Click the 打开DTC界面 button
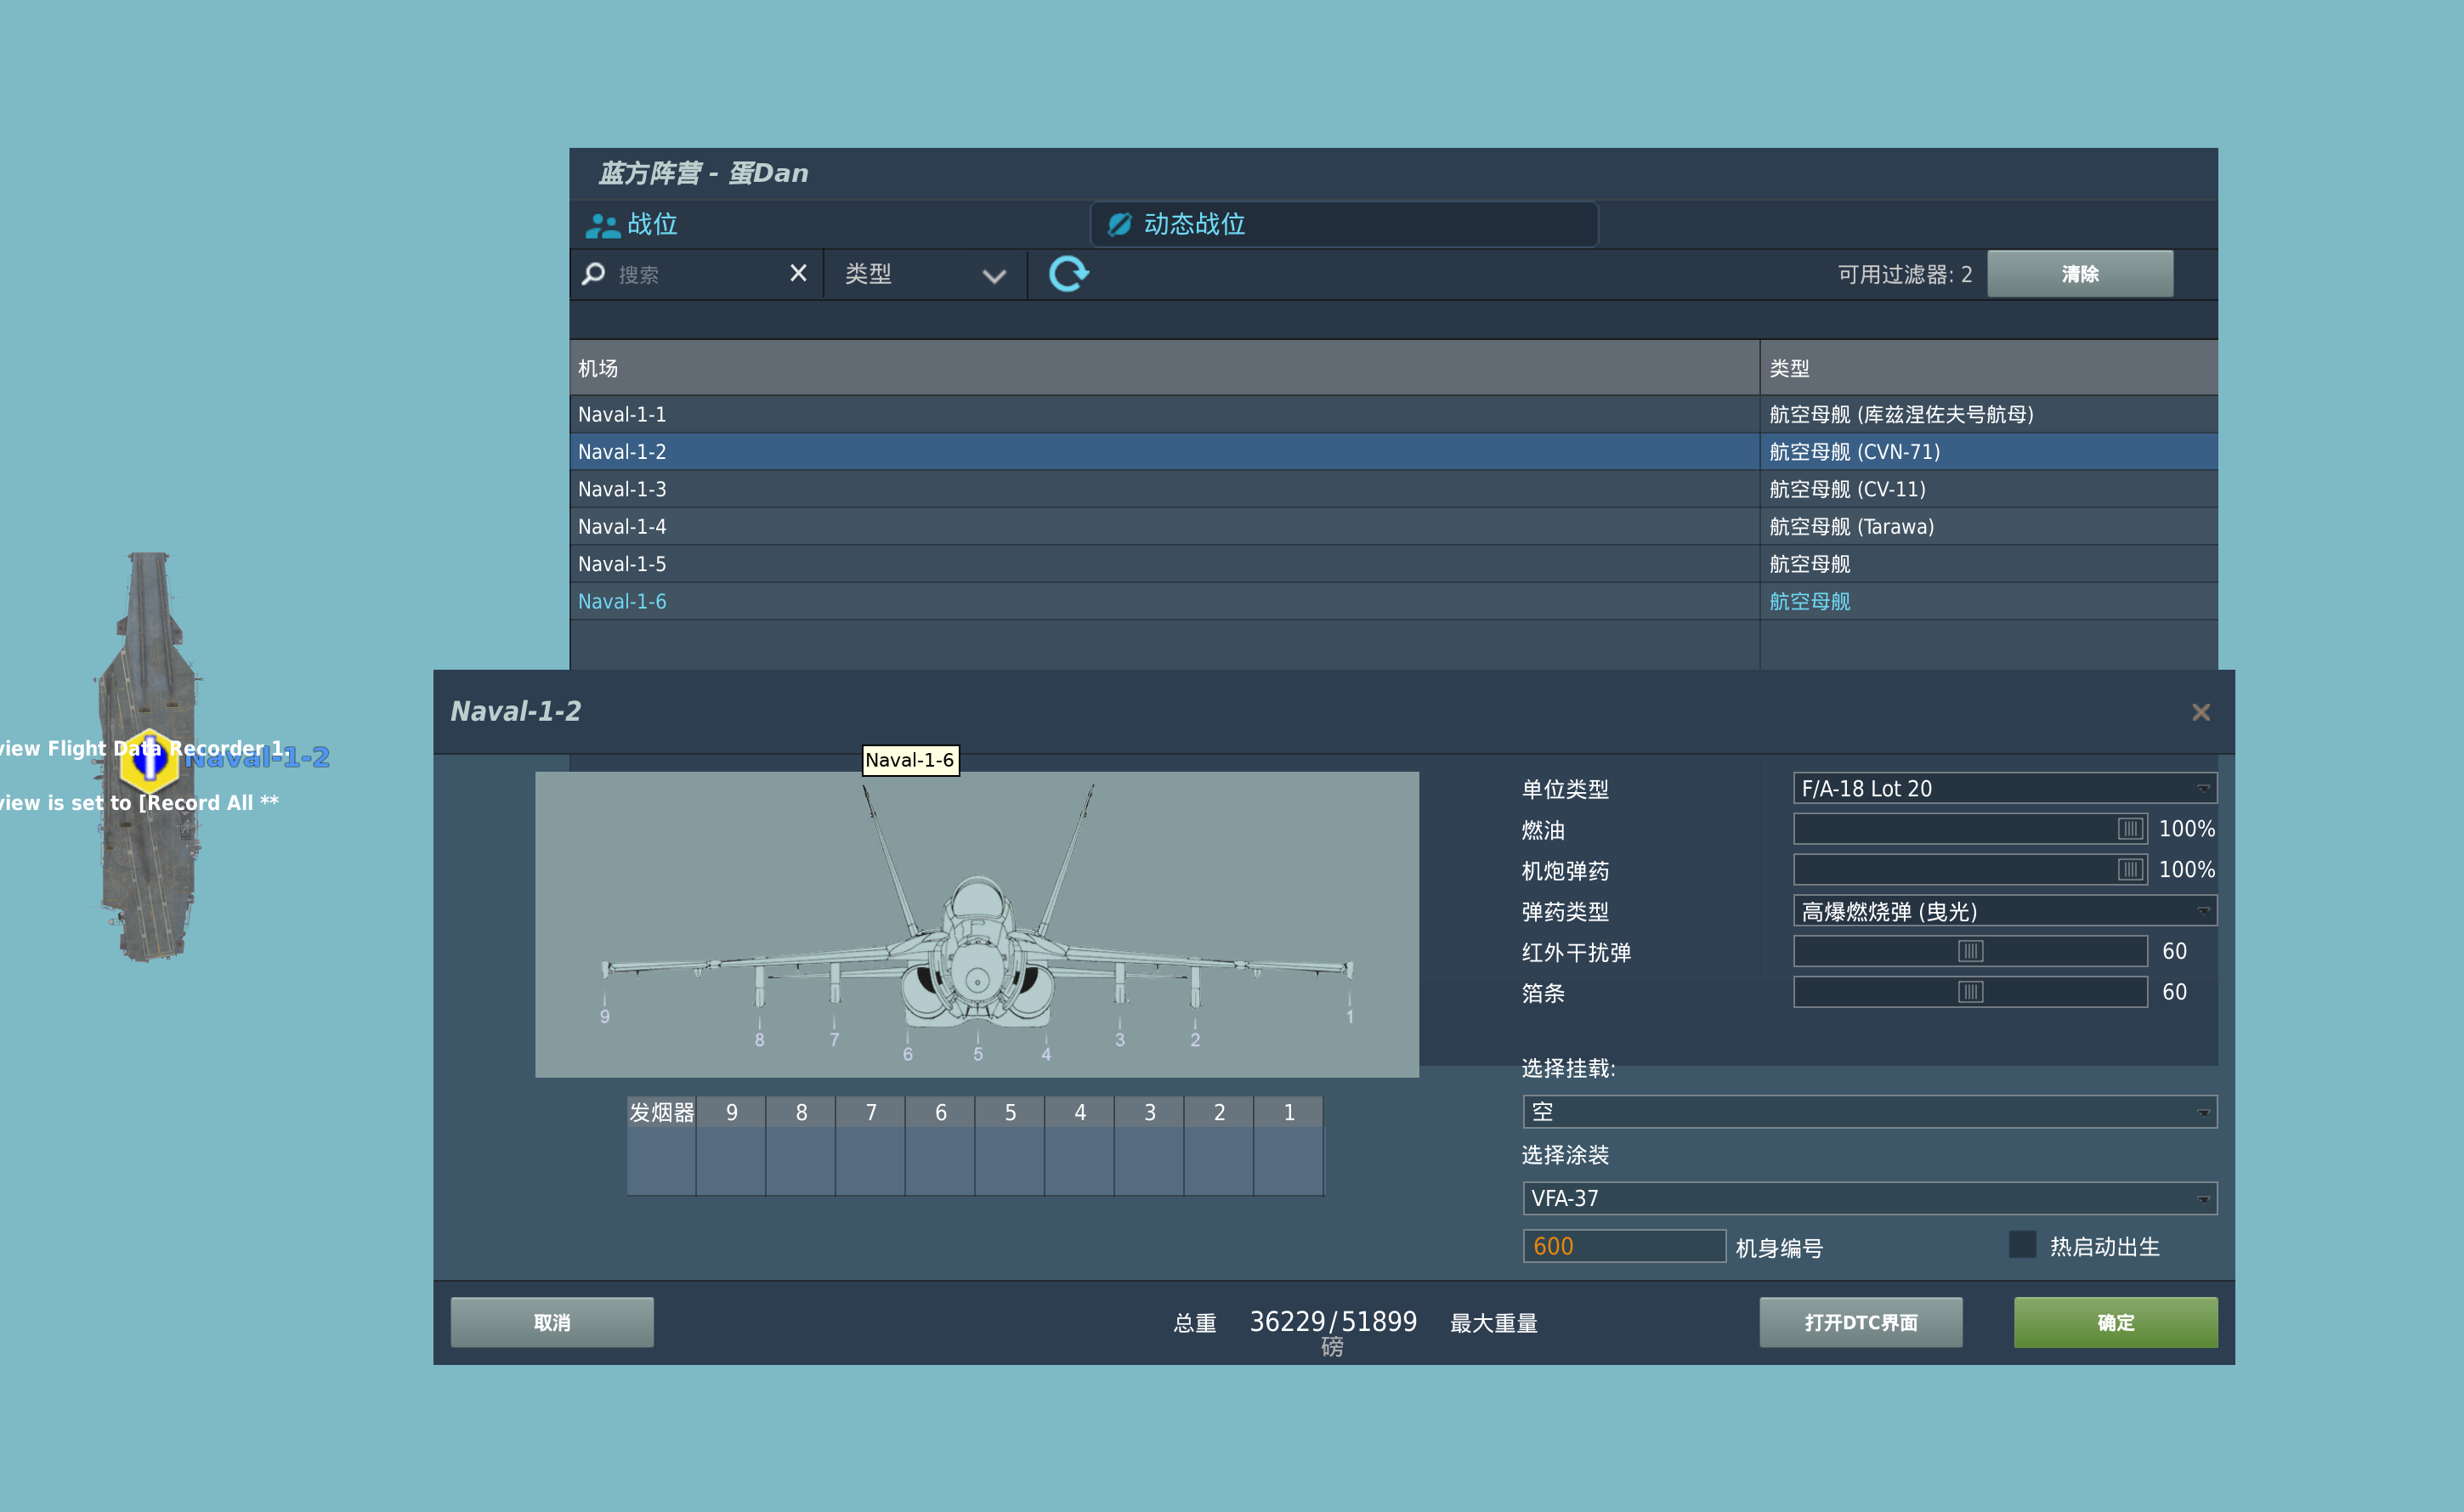2464x1512 pixels. pyautogui.click(x=1860, y=1322)
